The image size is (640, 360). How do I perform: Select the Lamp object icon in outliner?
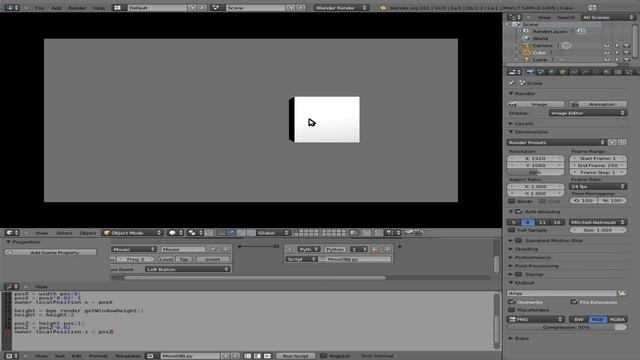pos(527,60)
